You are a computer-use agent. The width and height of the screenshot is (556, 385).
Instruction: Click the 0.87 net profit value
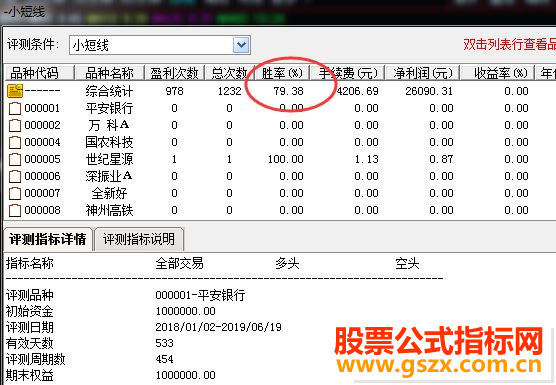[441, 159]
